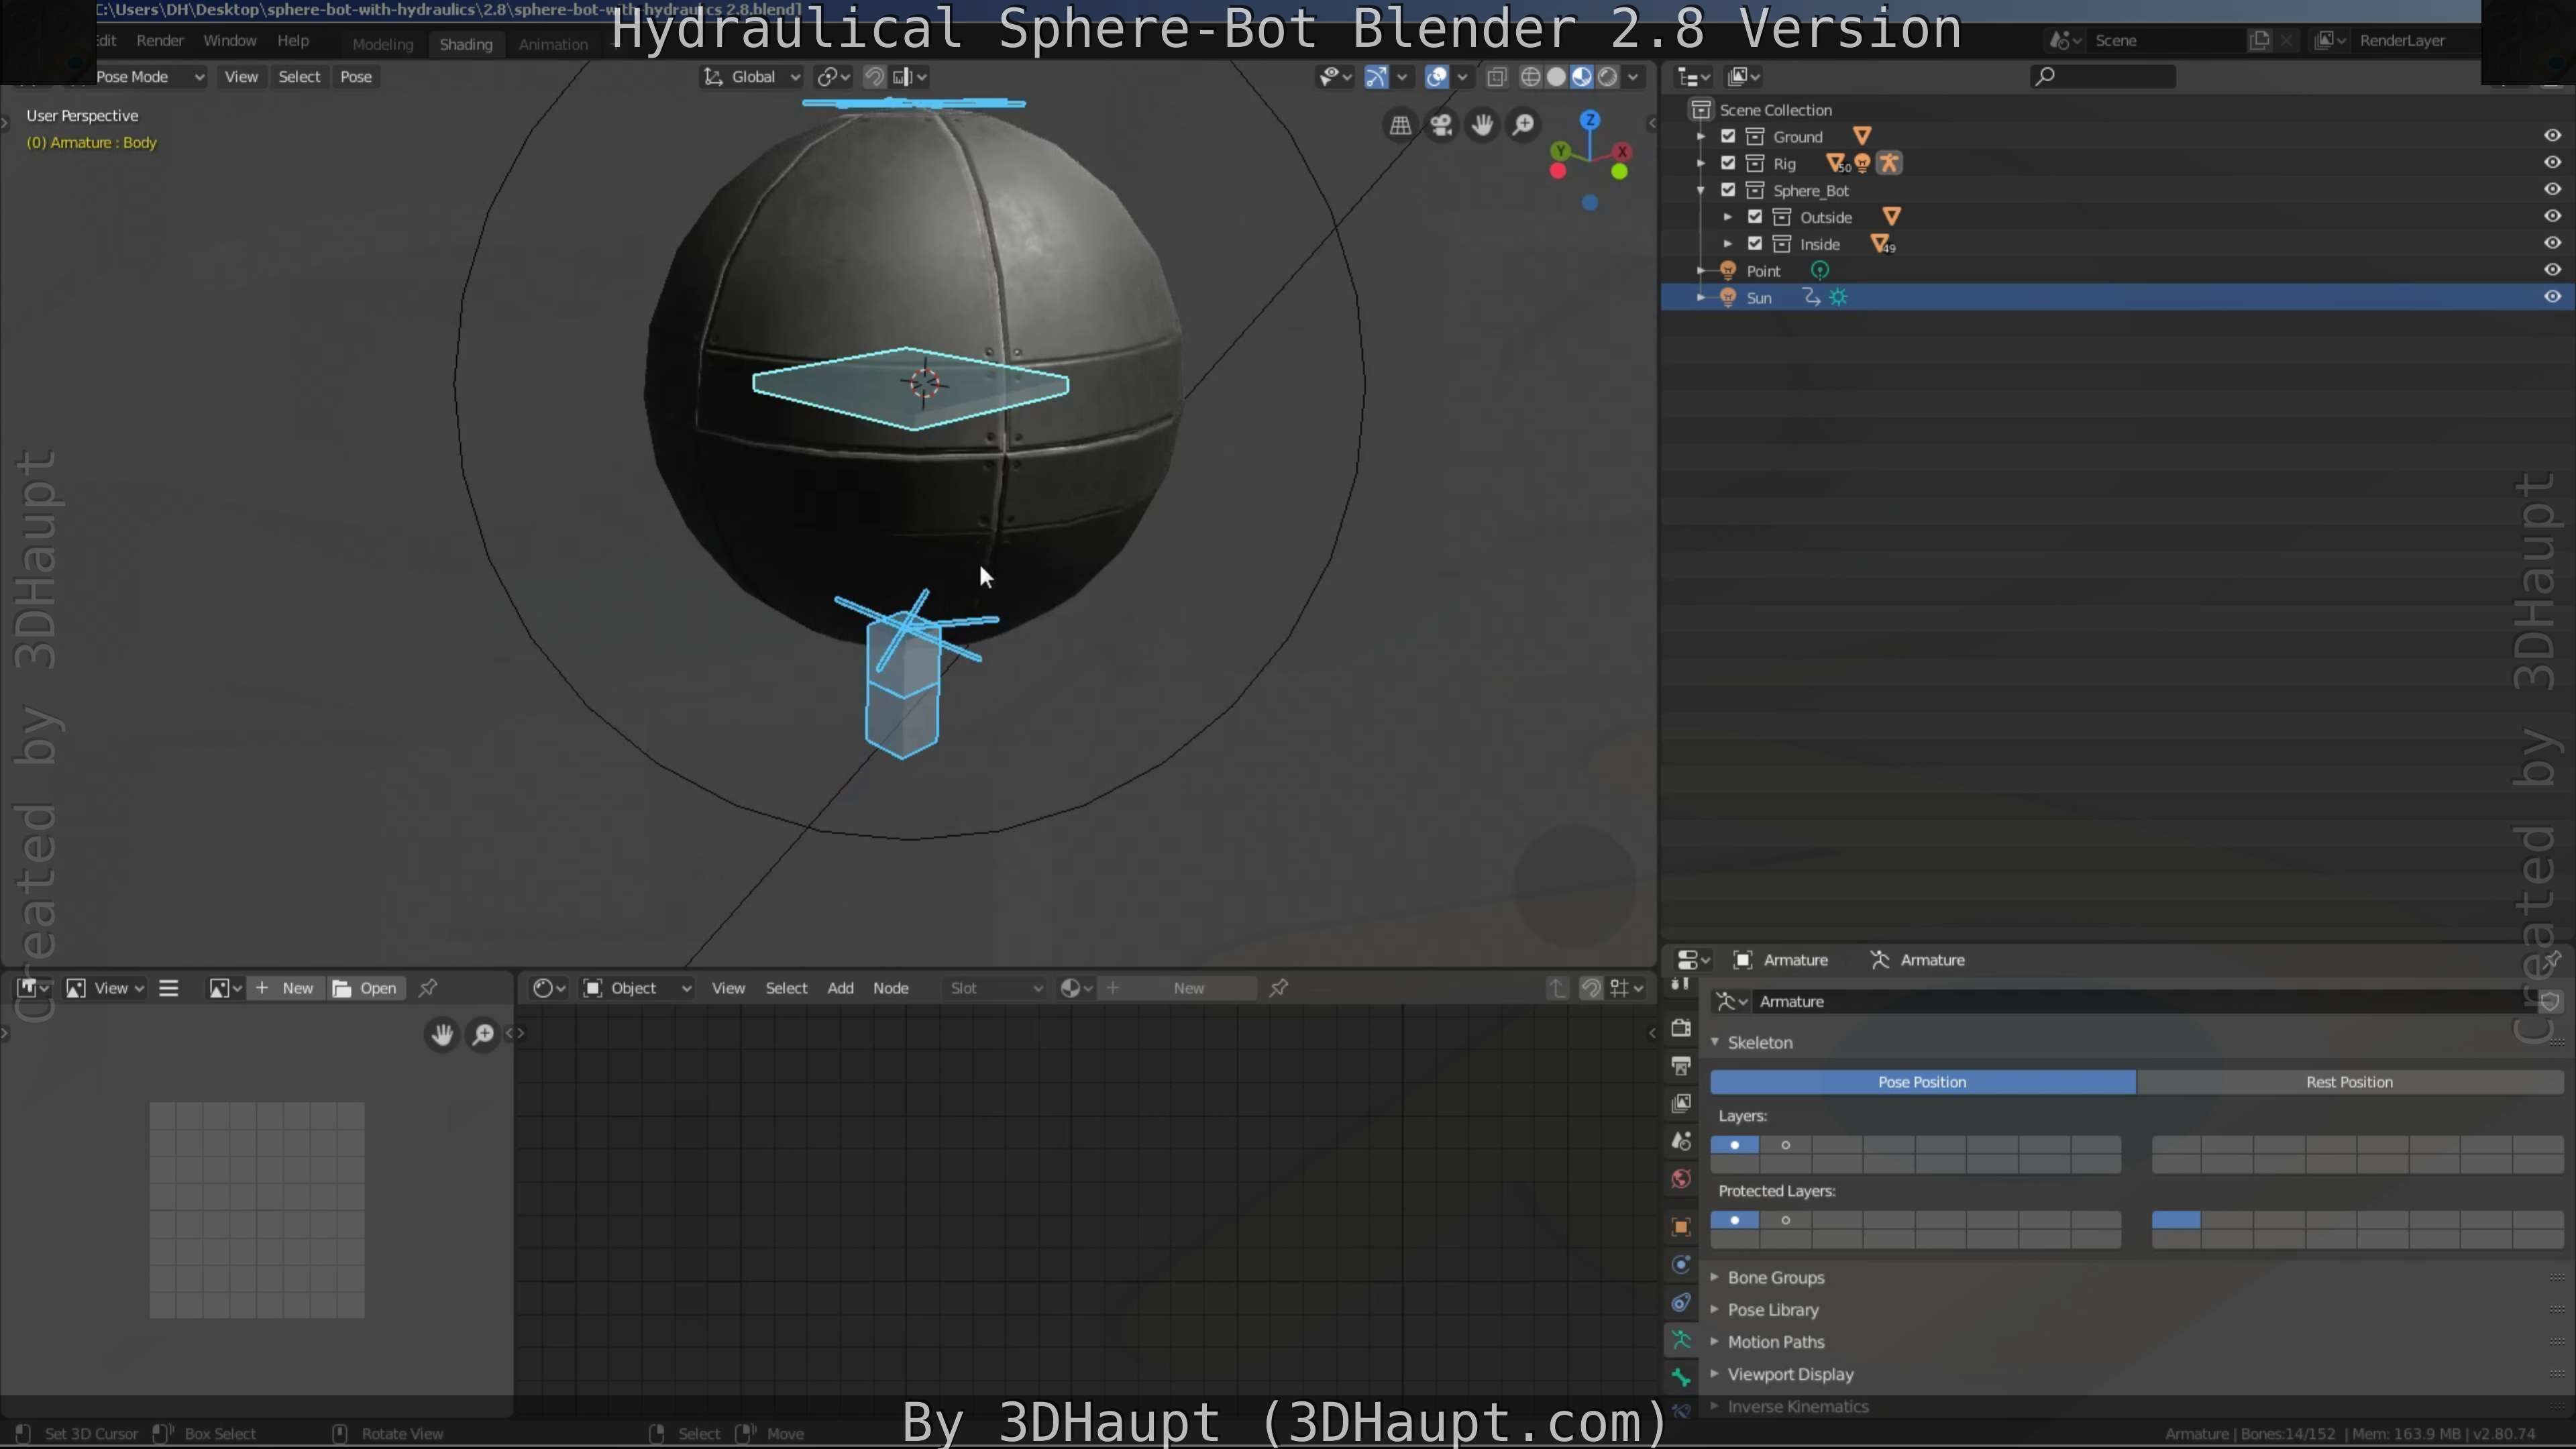
Task: Open Object Constraints properties tab
Action: [1681, 1302]
